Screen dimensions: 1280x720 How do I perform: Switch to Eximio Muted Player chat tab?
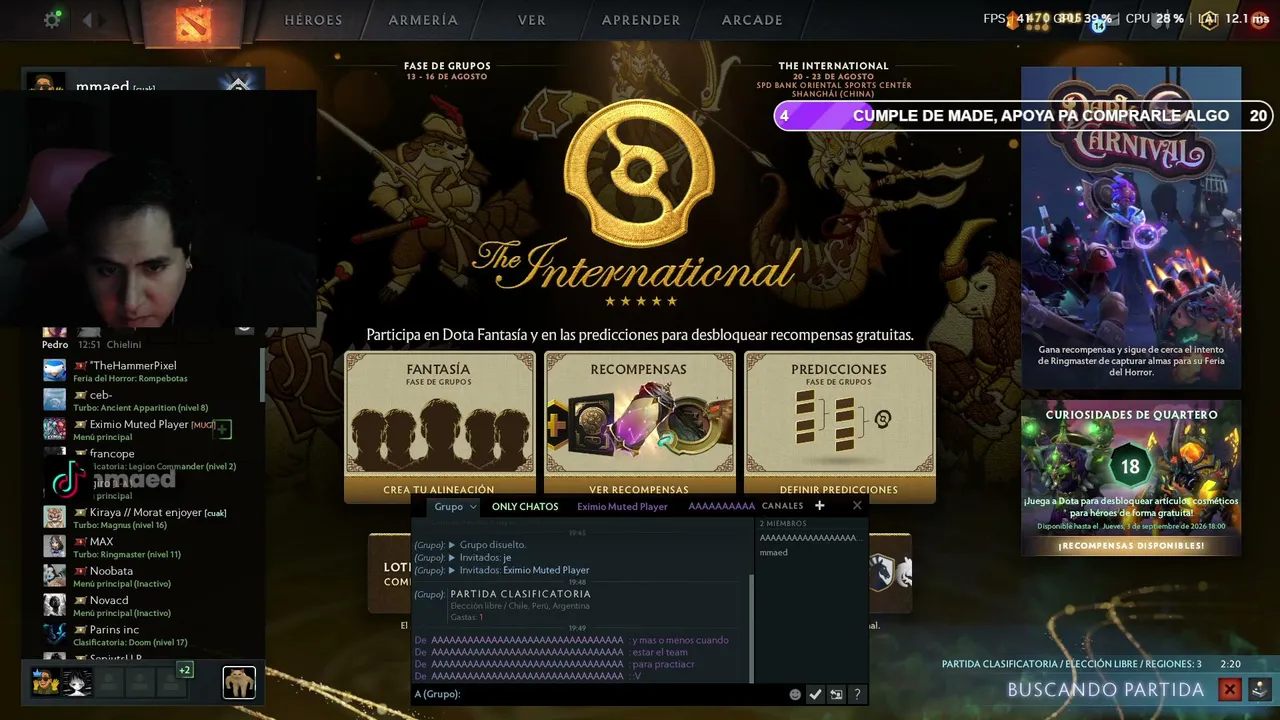click(622, 507)
